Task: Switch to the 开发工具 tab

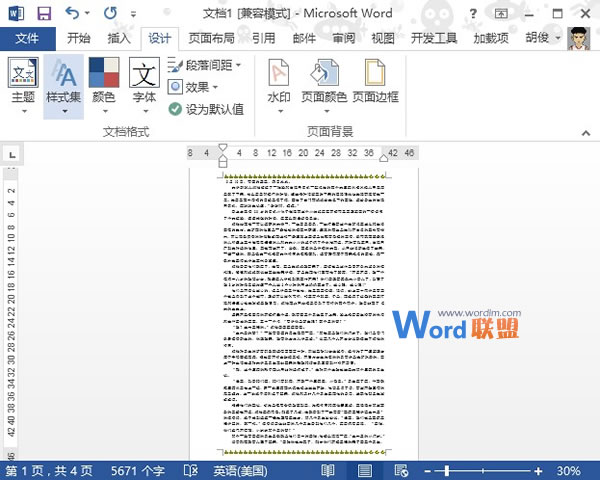Action: point(434,38)
